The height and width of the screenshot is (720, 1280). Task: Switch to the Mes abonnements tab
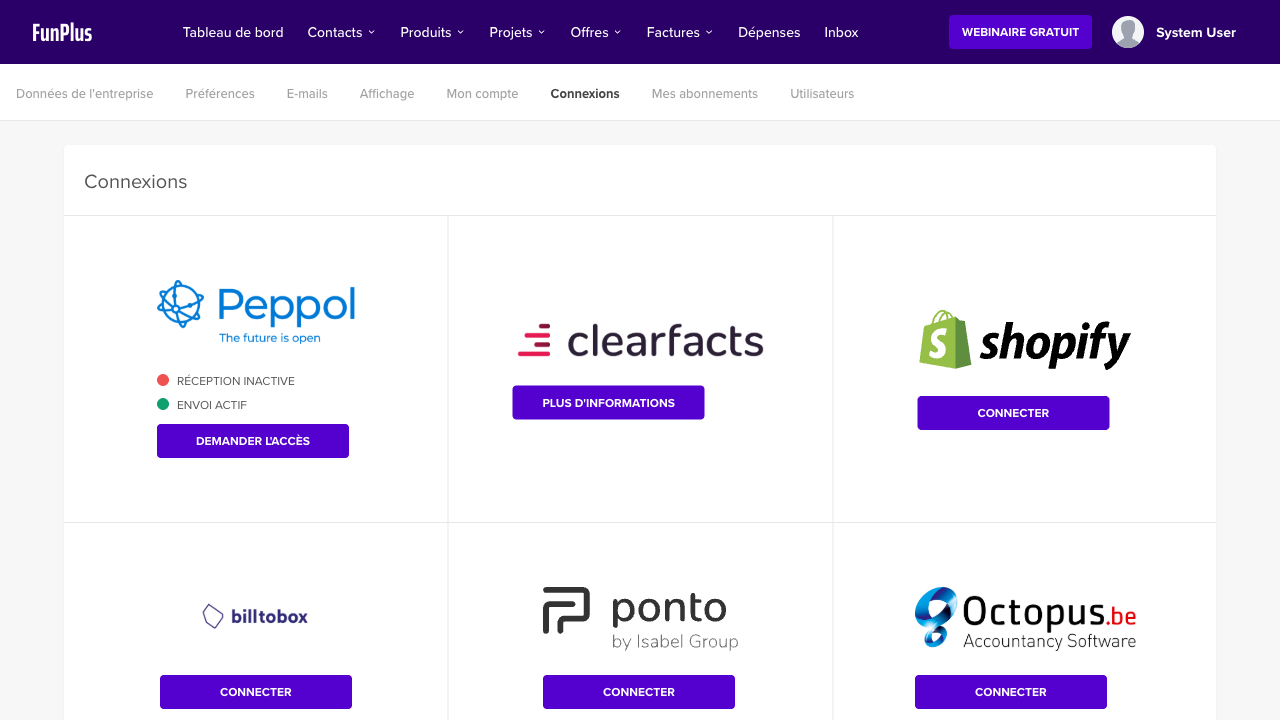click(704, 94)
